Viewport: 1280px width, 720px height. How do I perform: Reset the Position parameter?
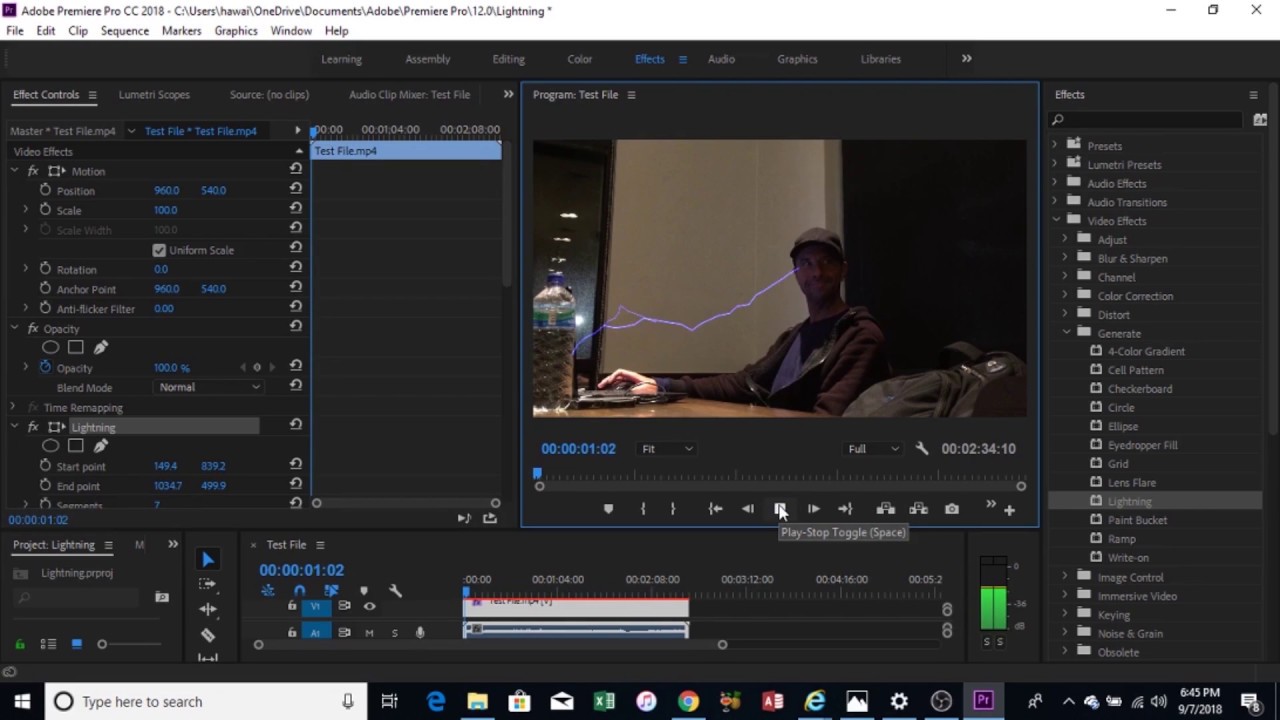tap(295, 190)
